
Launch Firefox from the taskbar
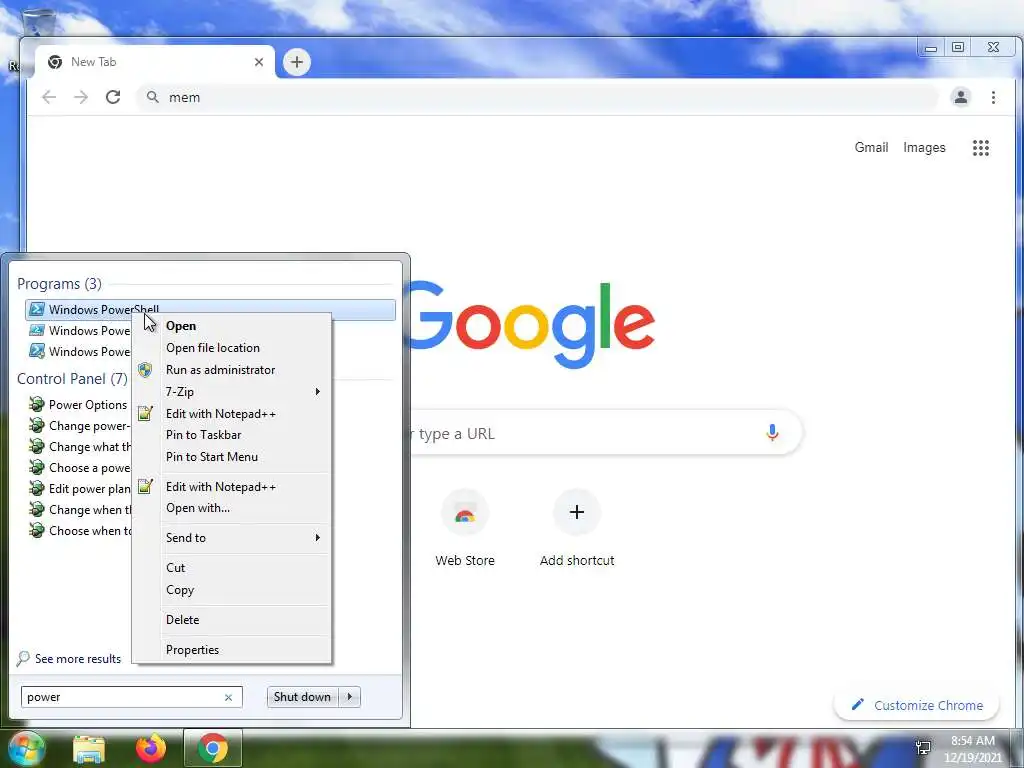click(151, 749)
